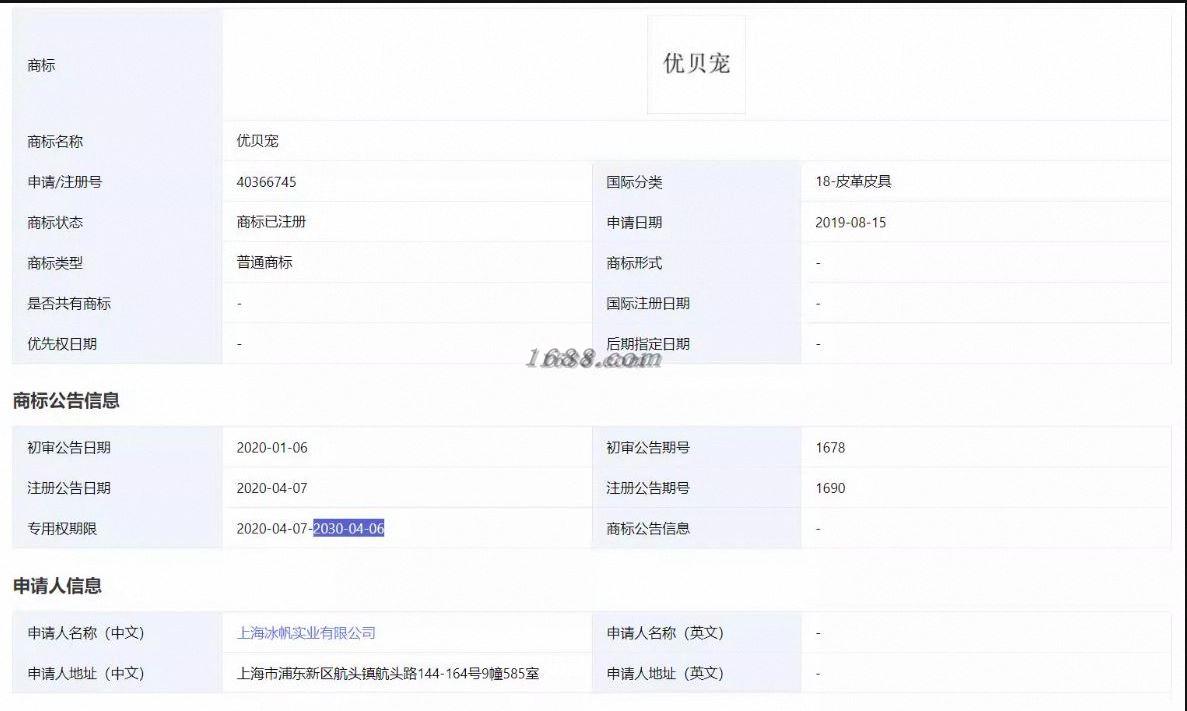The width and height of the screenshot is (1187, 711).
Task: Click the 注册公告日期 field label
Action: pos(69,488)
